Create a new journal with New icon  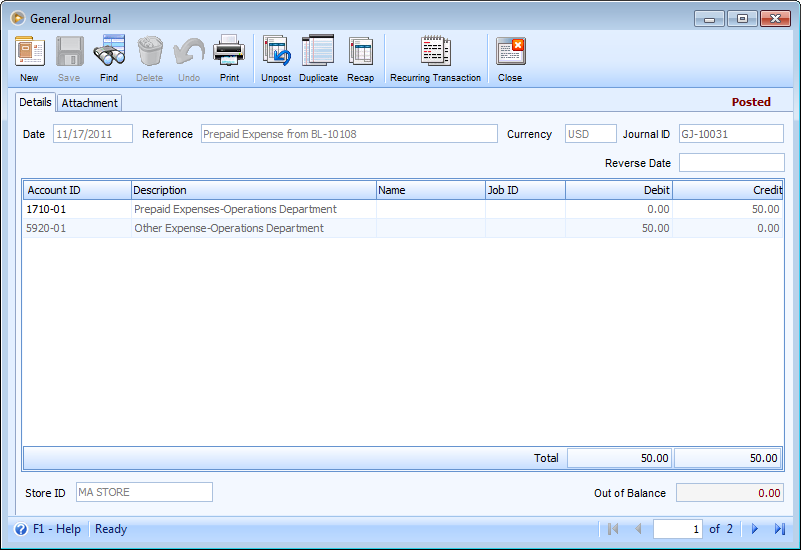coord(30,52)
